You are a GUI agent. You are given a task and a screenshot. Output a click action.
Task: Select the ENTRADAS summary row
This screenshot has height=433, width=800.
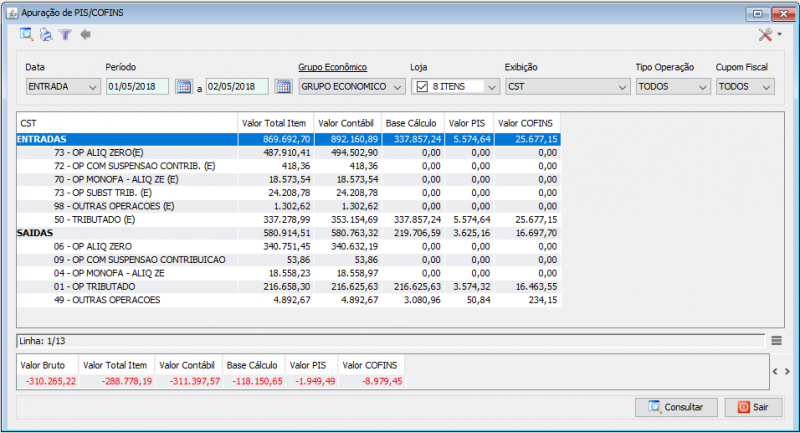pyautogui.click(x=289, y=139)
